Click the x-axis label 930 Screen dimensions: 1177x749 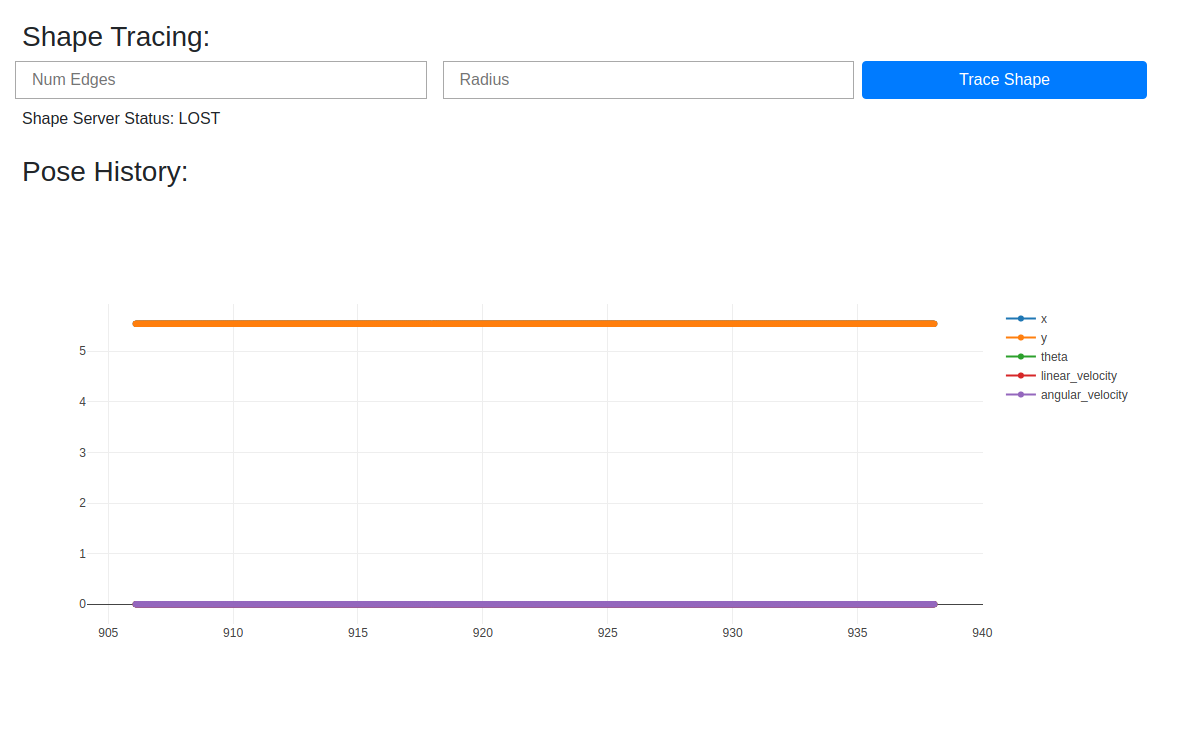(x=733, y=633)
